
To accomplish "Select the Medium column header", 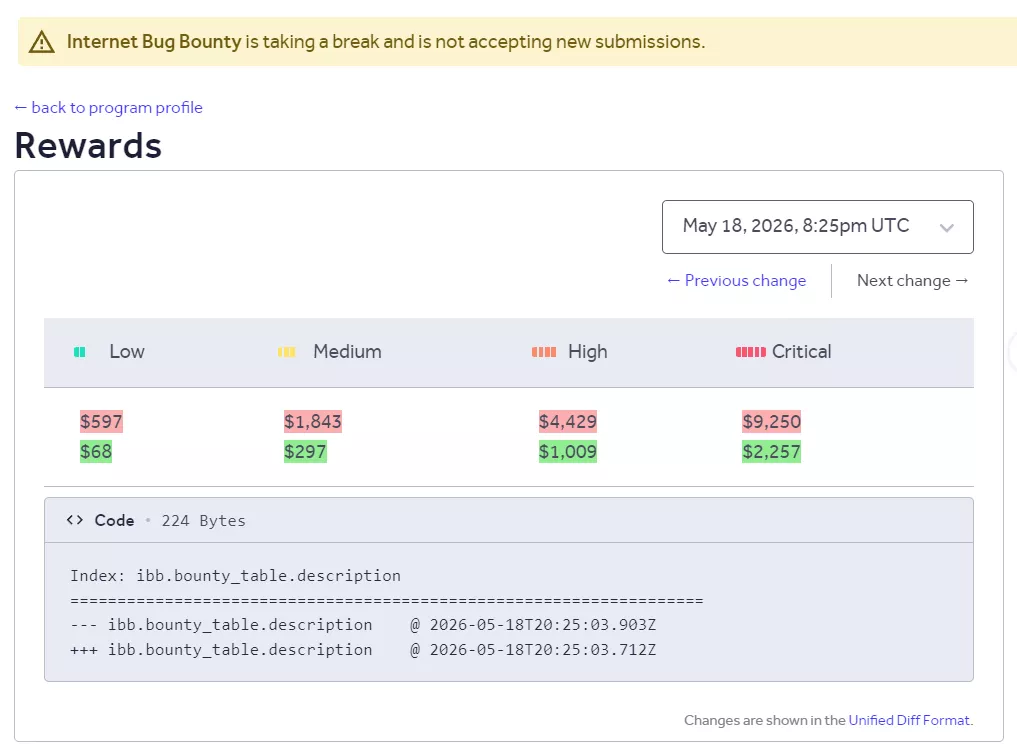I will pos(347,352).
